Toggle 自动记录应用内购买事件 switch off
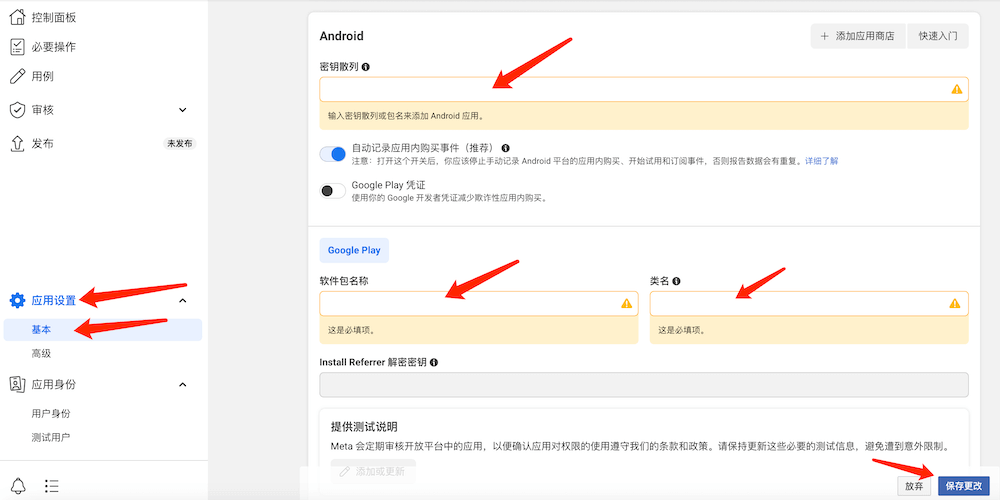1000x500 pixels. [x=332, y=154]
